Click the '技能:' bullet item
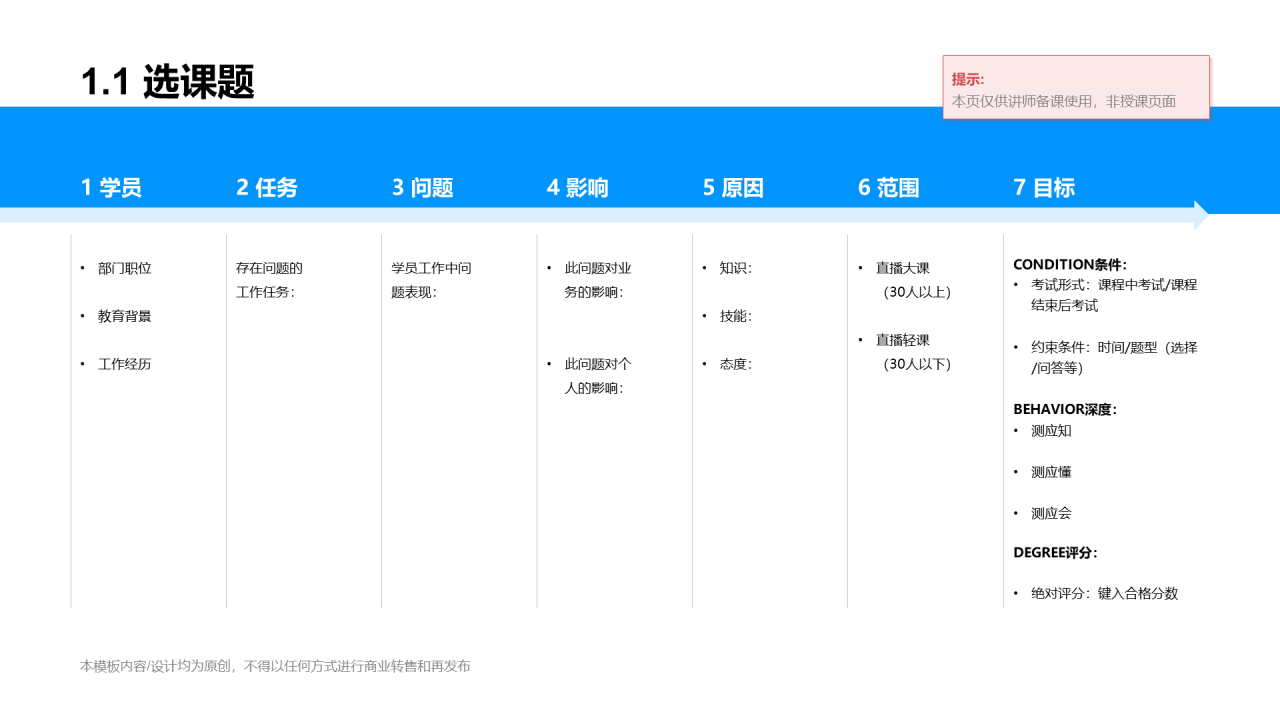Screen dimensions: 1280x720 pyautogui.click(x=736, y=316)
